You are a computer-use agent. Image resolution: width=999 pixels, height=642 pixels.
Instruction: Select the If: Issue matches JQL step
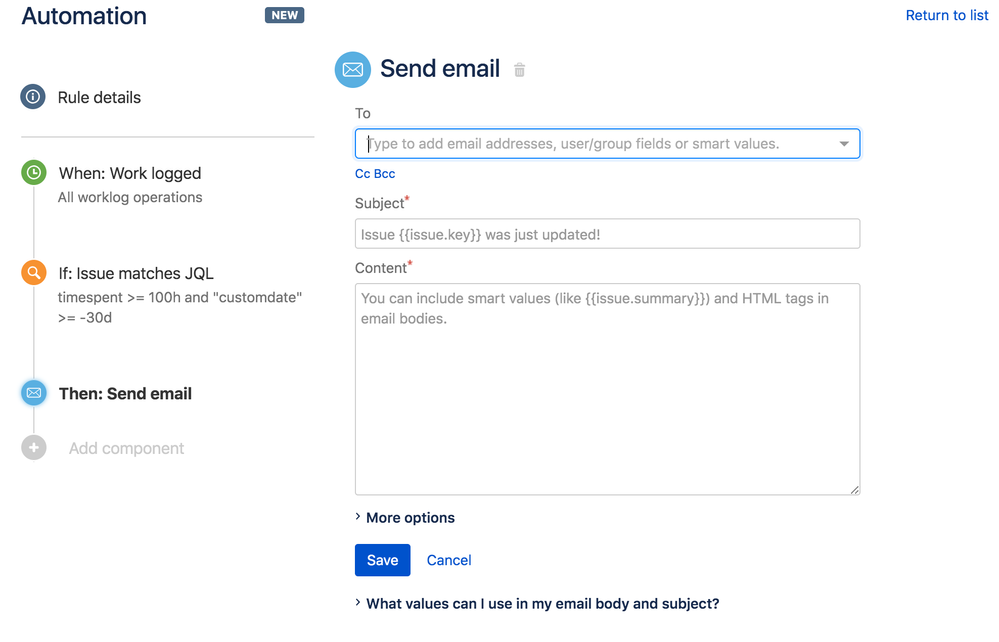coord(135,272)
